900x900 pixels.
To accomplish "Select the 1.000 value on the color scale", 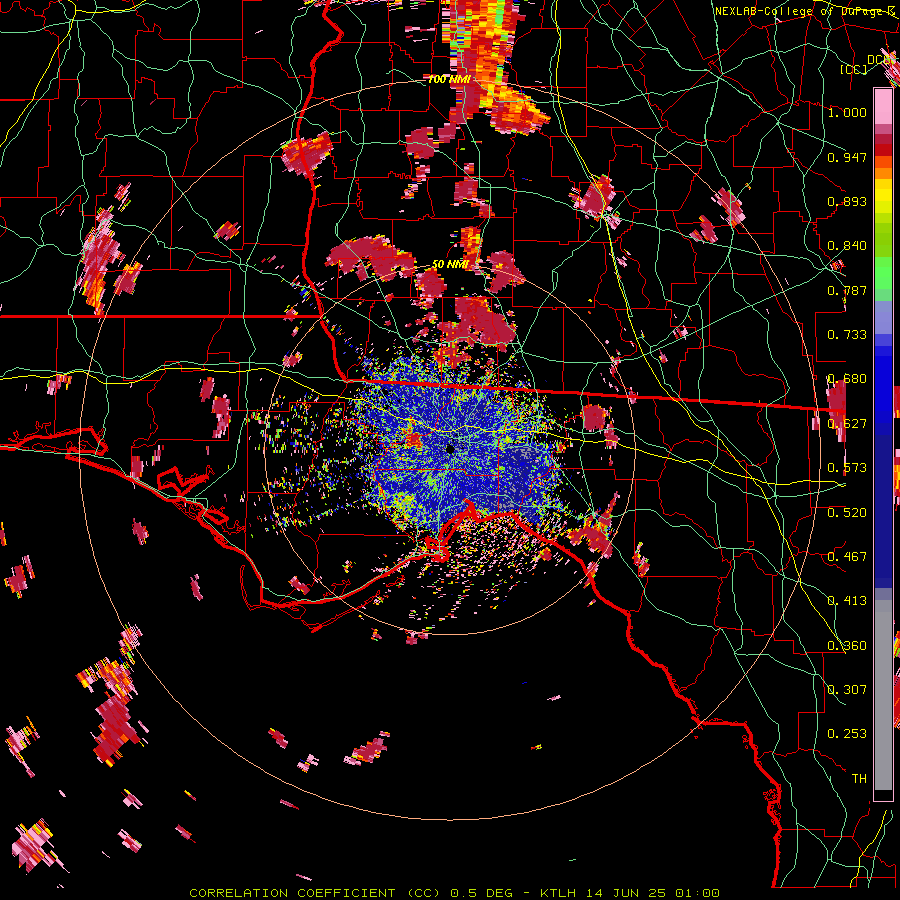I will [847, 112].
